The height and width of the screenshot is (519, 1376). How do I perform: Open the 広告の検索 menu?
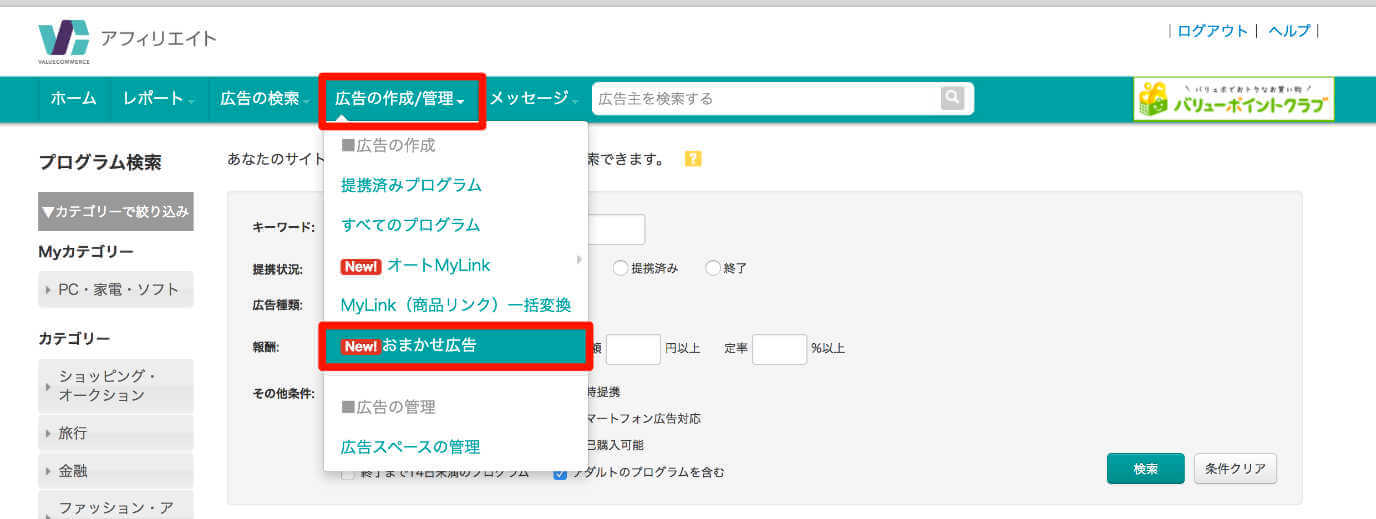pos(265,98)
